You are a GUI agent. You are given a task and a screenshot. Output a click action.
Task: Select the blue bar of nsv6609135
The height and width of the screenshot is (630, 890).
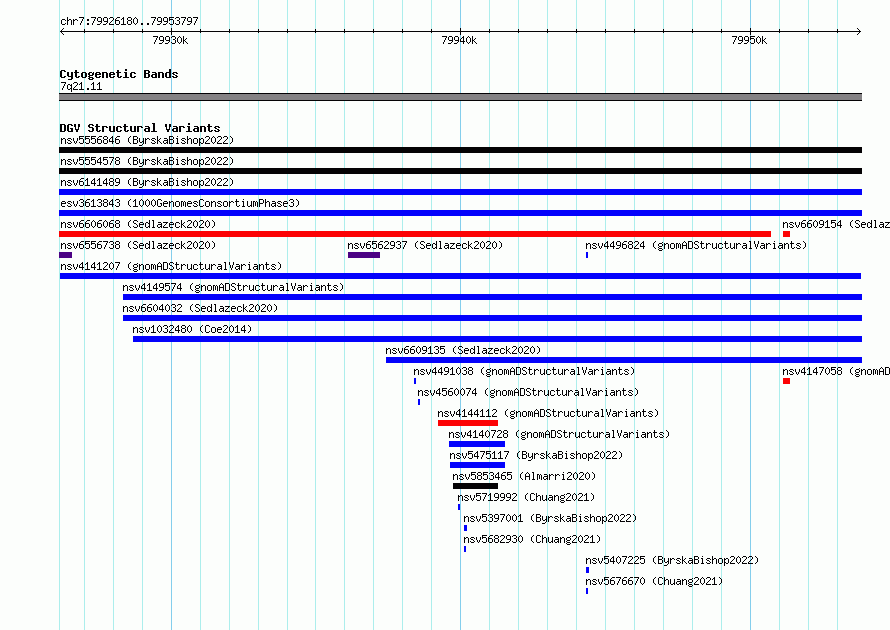point(624,360)
